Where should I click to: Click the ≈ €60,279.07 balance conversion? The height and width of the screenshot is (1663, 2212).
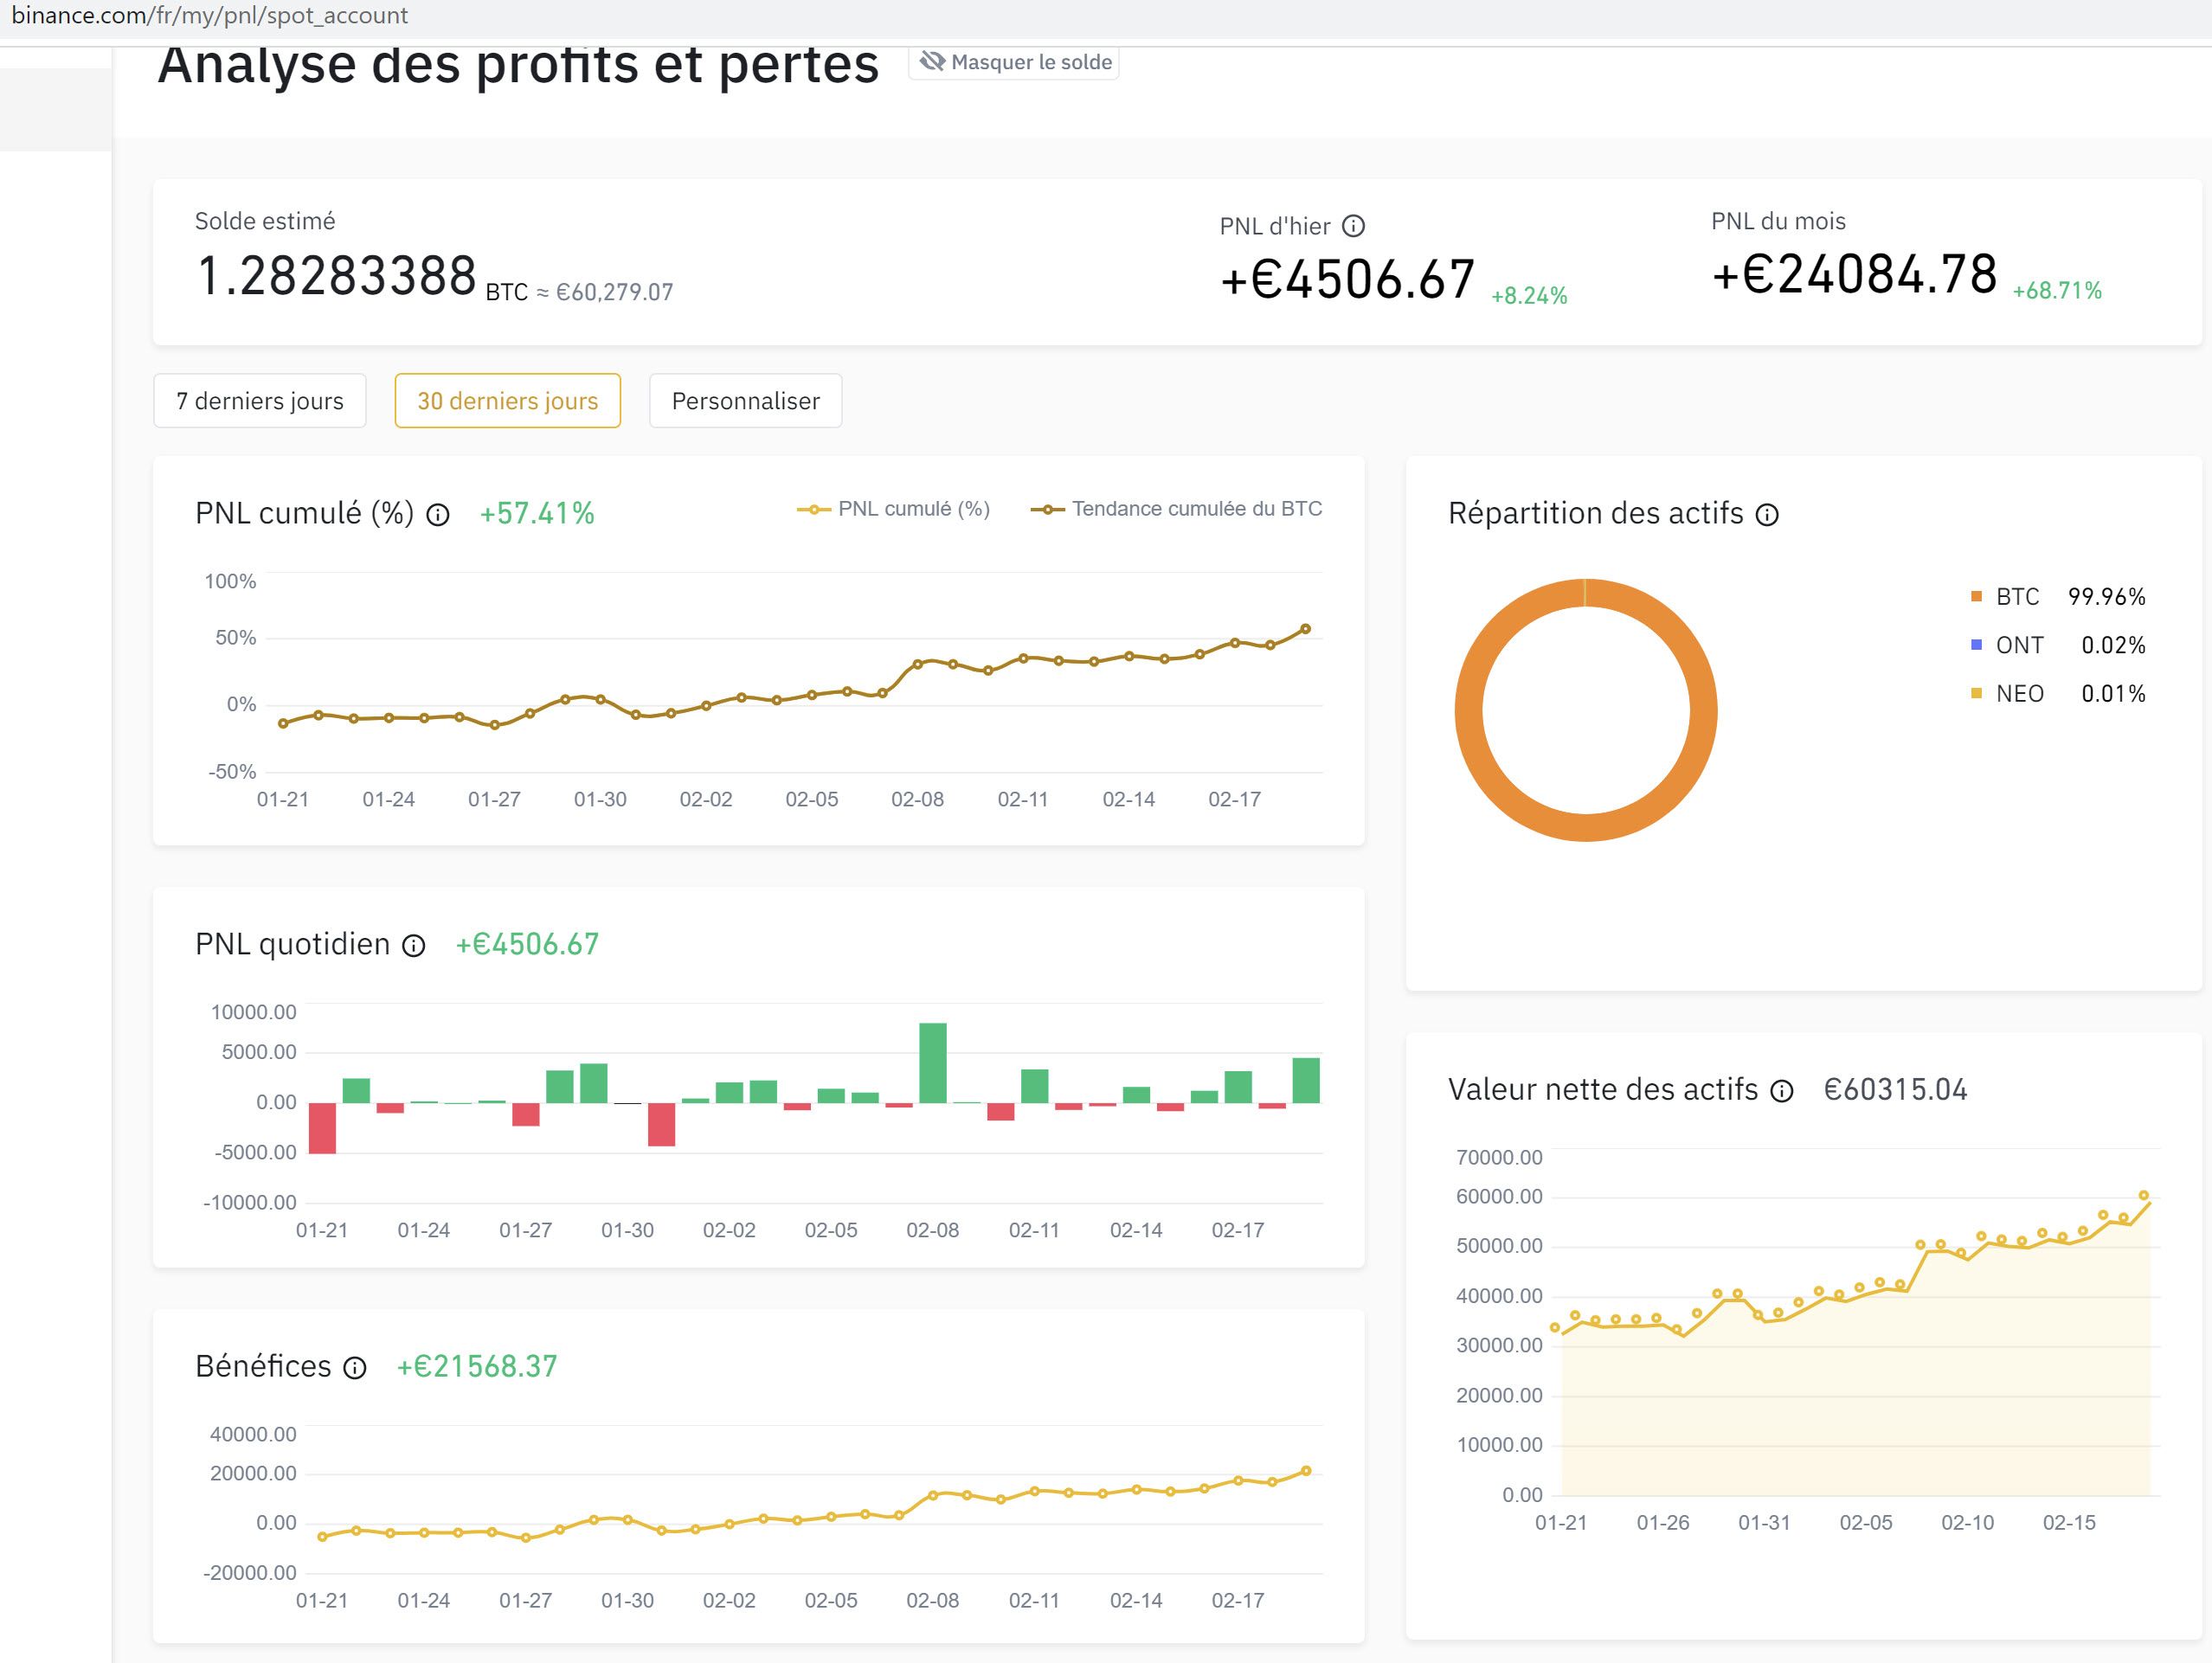pyautogui.click(x=605, y=292)
